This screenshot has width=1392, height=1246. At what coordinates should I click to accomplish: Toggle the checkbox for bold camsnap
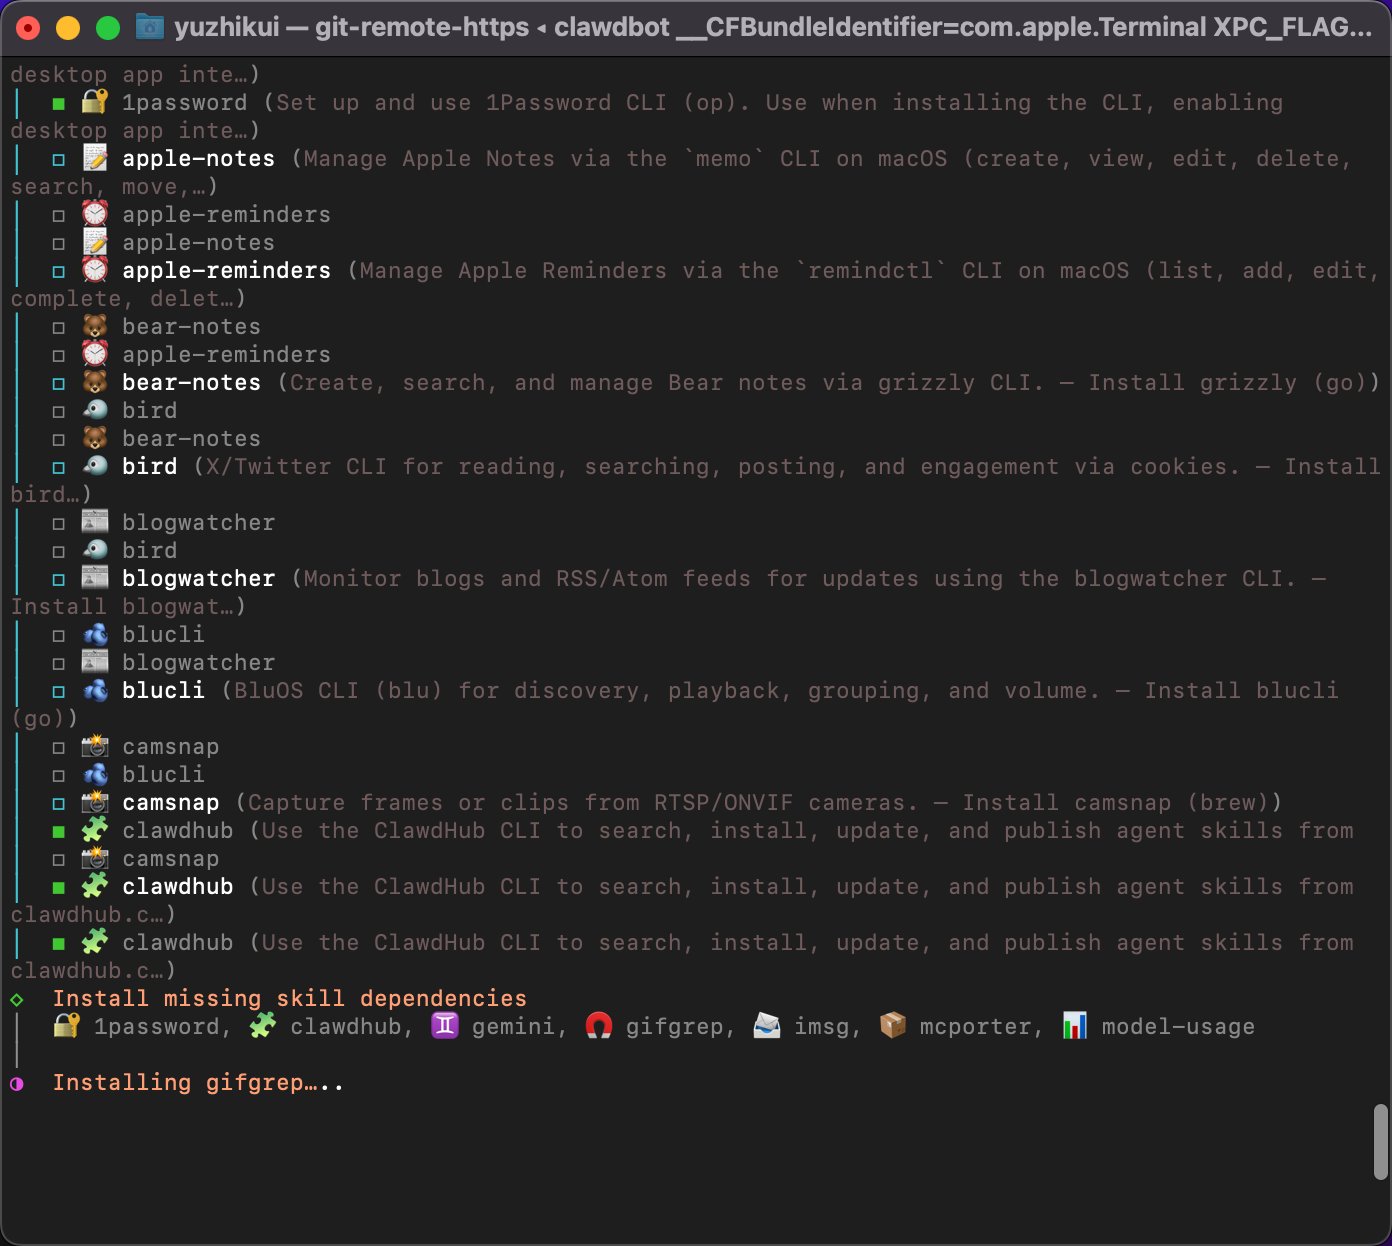coord(59,803)
